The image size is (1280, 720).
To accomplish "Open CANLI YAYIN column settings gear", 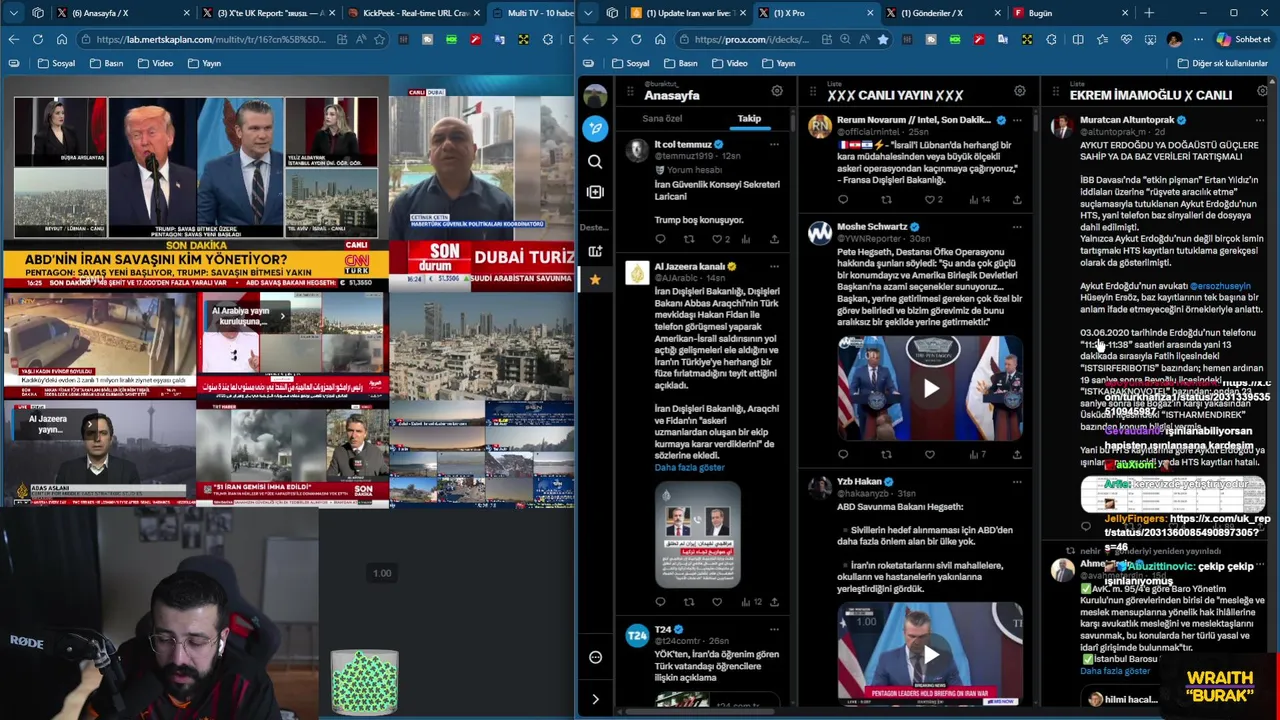I will pyautogui.click(x=1019, y=91).
